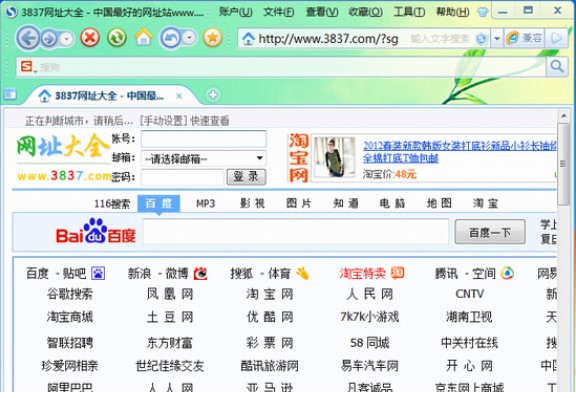Select the 淘宝 search tab
Image resolution: width=576 pixels, height=398 pixels.
[485, 203]
